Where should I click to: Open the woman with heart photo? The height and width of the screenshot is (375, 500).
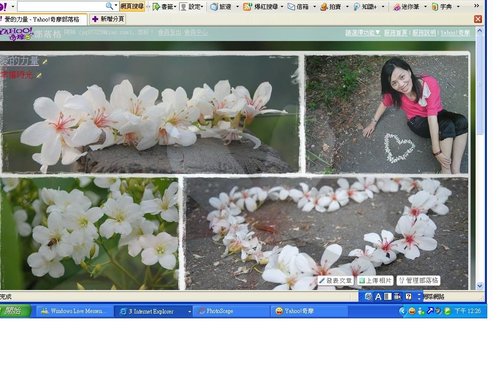pyautogui.click(x=387, y=114)
